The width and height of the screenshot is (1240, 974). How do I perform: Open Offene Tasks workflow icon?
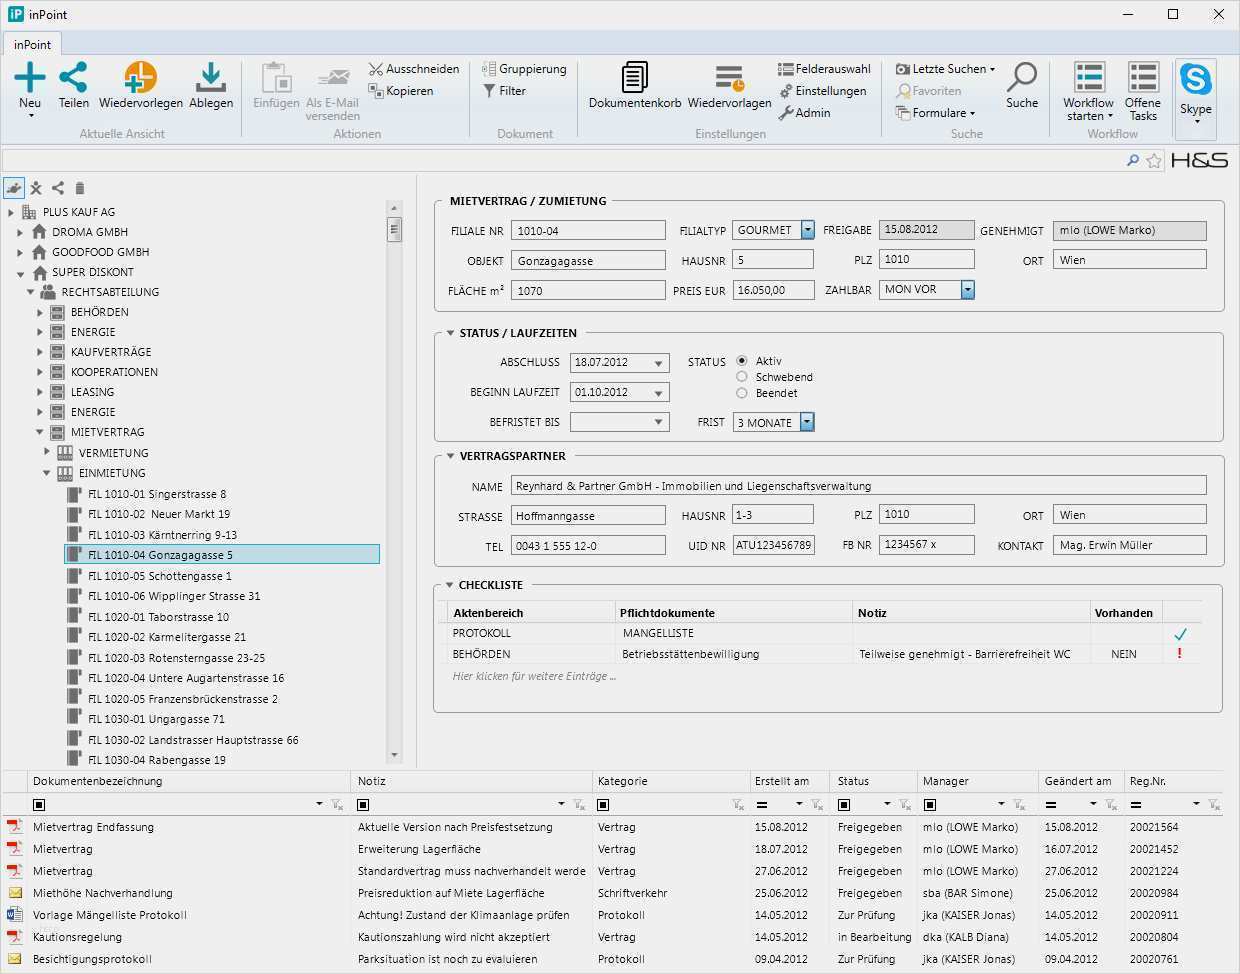pyautogui.click(x=1142, y=78)
